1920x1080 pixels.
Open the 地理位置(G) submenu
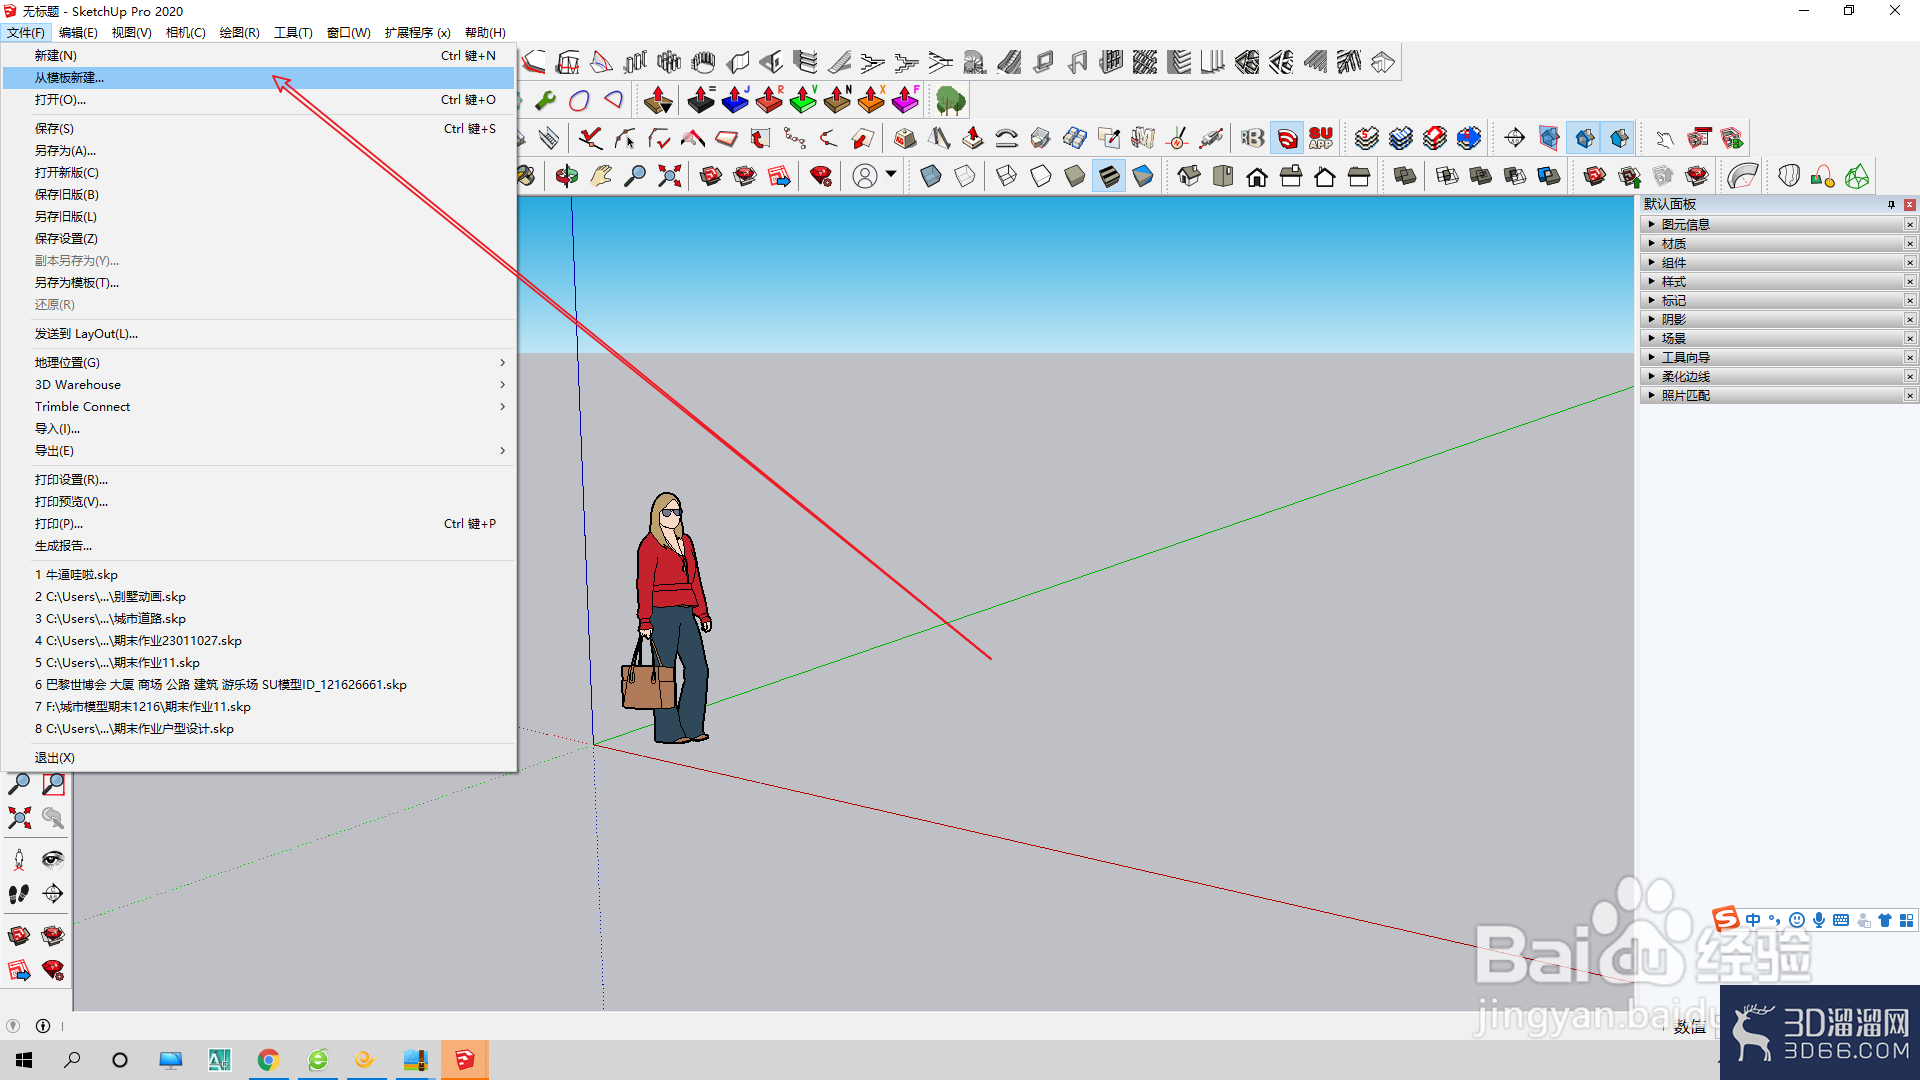(x=259, y=363)
